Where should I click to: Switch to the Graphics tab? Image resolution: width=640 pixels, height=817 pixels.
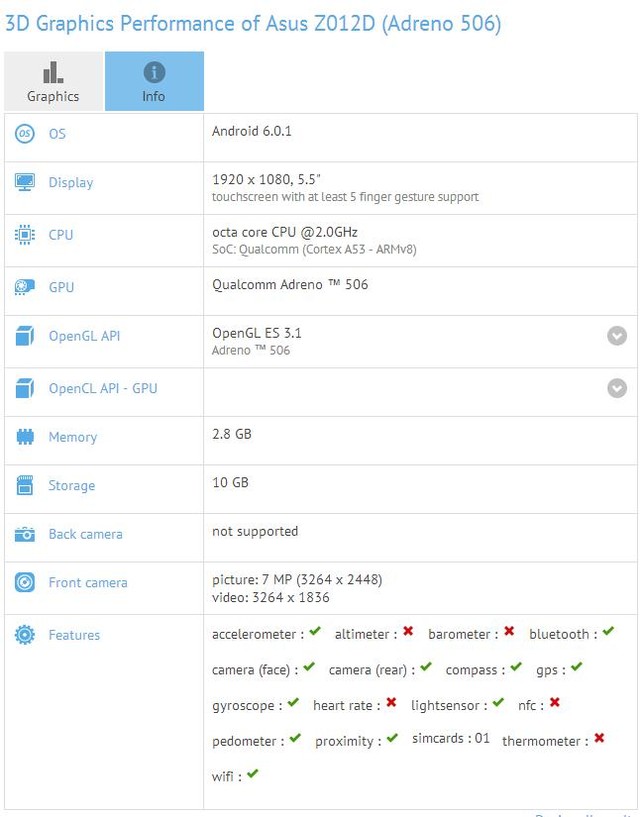click(52, 81)
